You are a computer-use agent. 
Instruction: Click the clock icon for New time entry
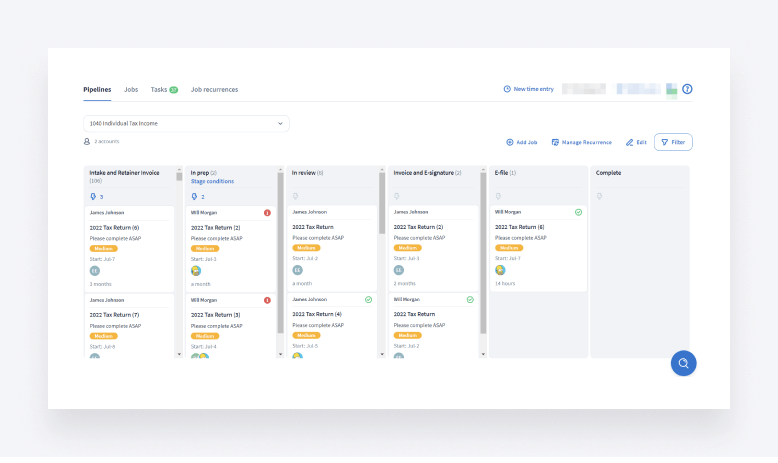tap(507, 89)
